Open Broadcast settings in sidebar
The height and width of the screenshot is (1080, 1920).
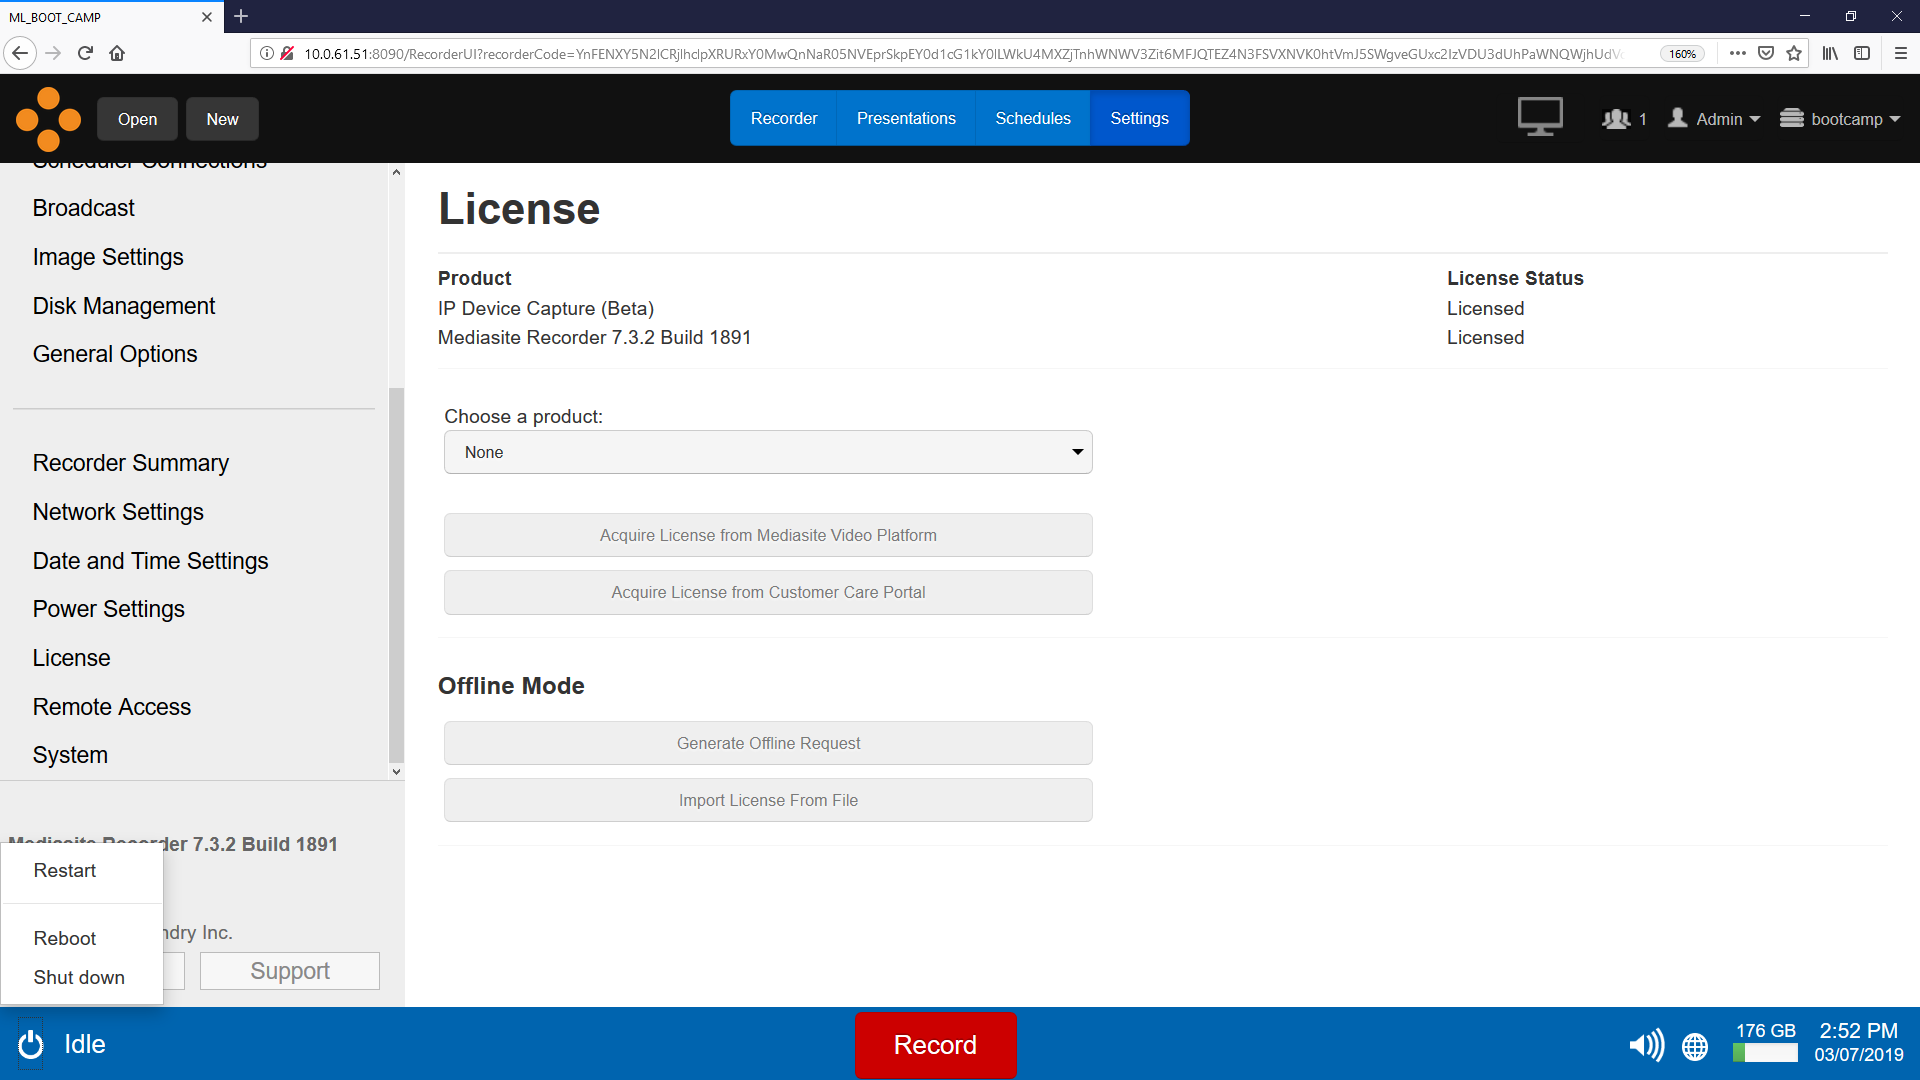pyautogui.click(x=84, y=208)
